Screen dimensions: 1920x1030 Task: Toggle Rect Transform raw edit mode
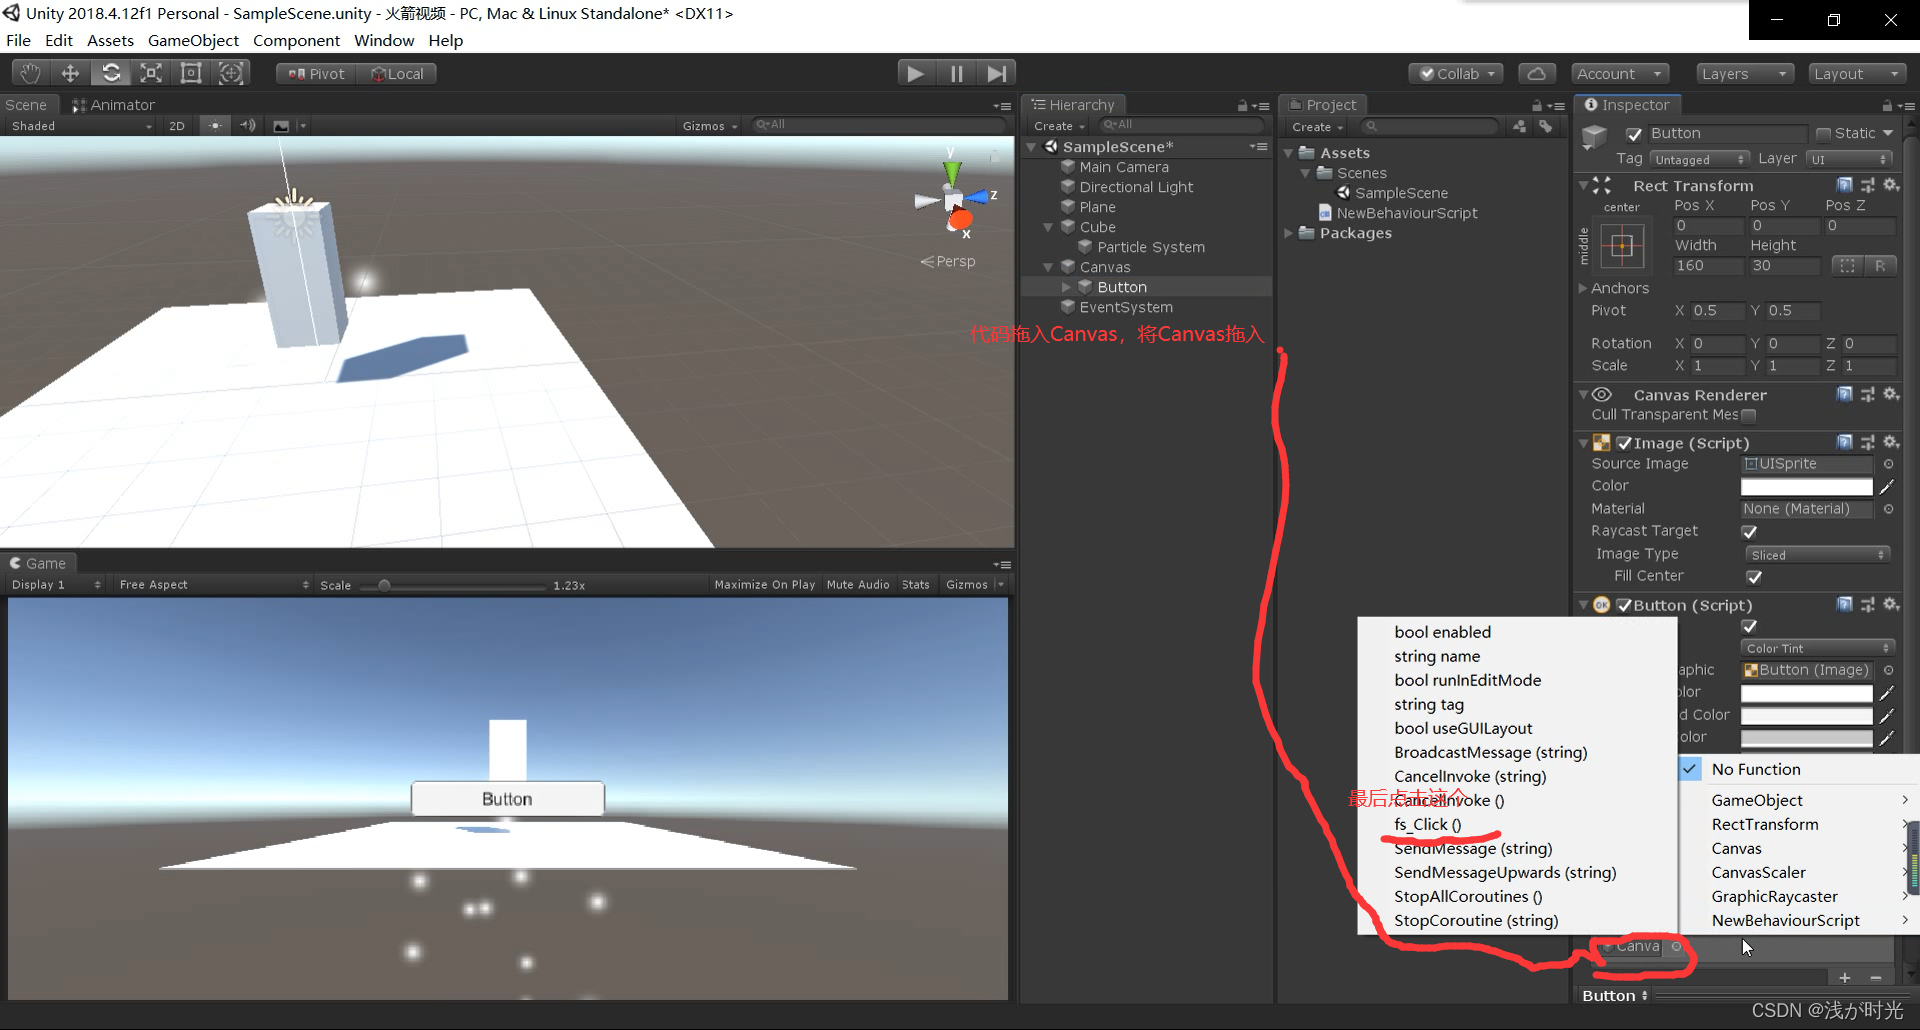[x=1880, y=266]
